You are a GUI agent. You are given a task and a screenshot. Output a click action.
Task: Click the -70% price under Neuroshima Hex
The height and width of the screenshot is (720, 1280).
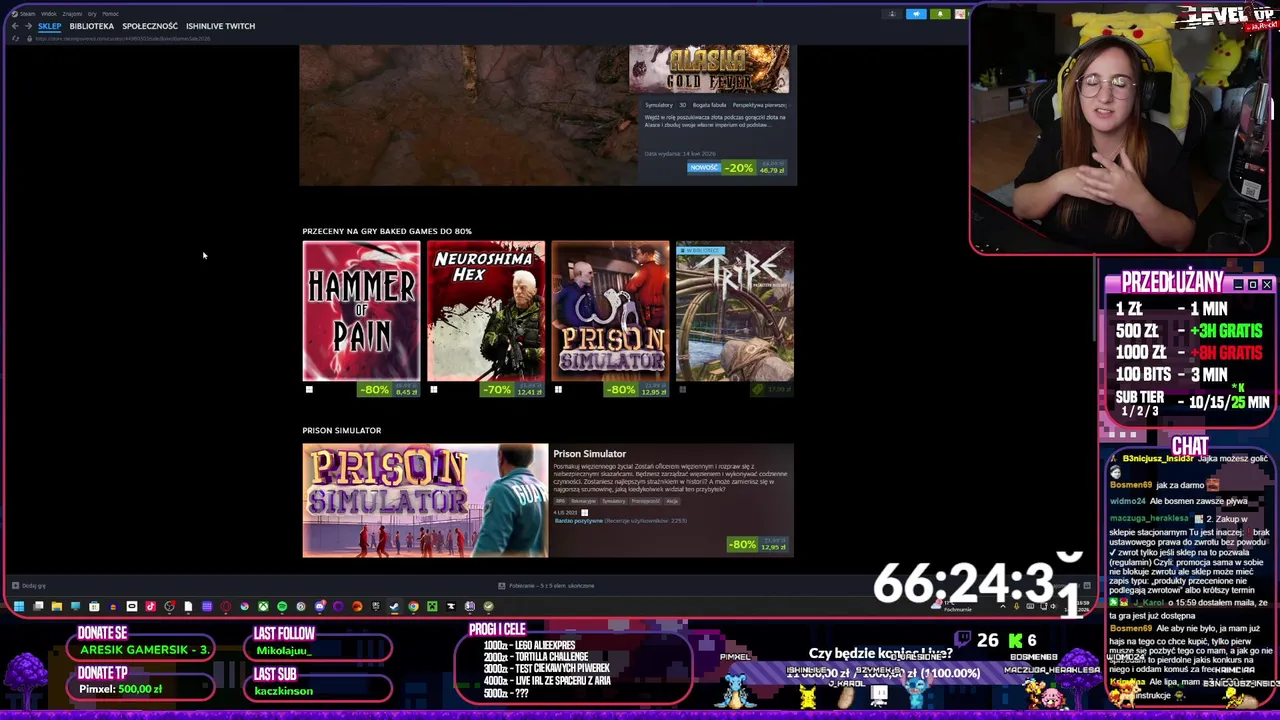pyautogui.click(x=513, y=390)
